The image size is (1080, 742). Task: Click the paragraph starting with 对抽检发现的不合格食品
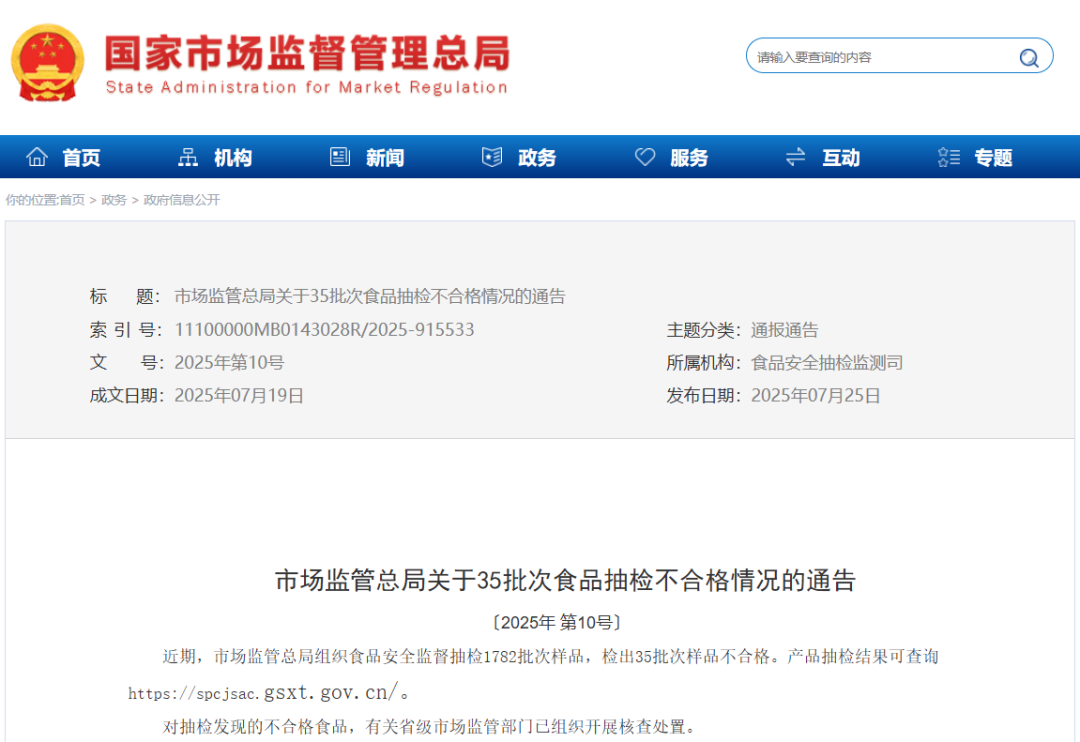click(x=429, y=727)
